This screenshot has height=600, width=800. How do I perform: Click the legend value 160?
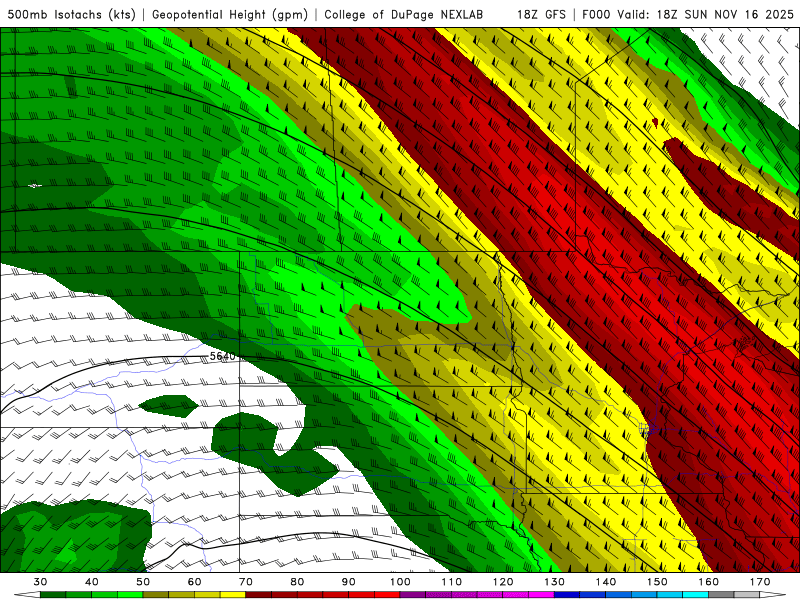click(709, 582)
